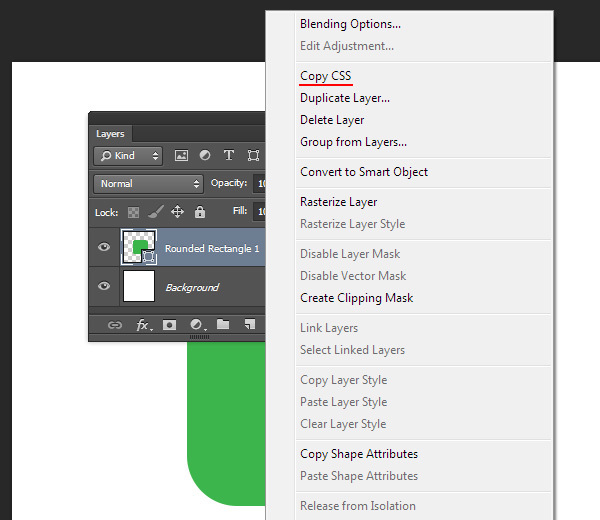
Task: Hide the Rounded Rectangle 1 layer
Action: pyautogui.click(x=104, y=248)
